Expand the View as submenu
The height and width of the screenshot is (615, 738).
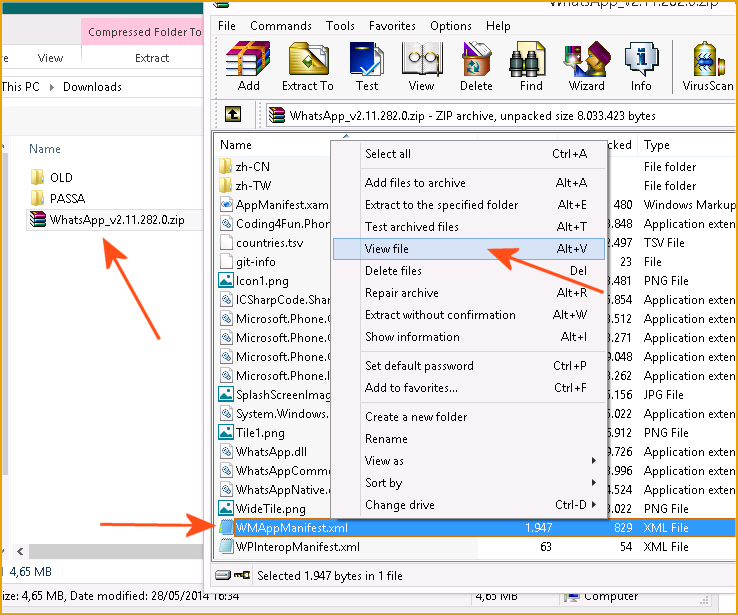click(469, 461)
